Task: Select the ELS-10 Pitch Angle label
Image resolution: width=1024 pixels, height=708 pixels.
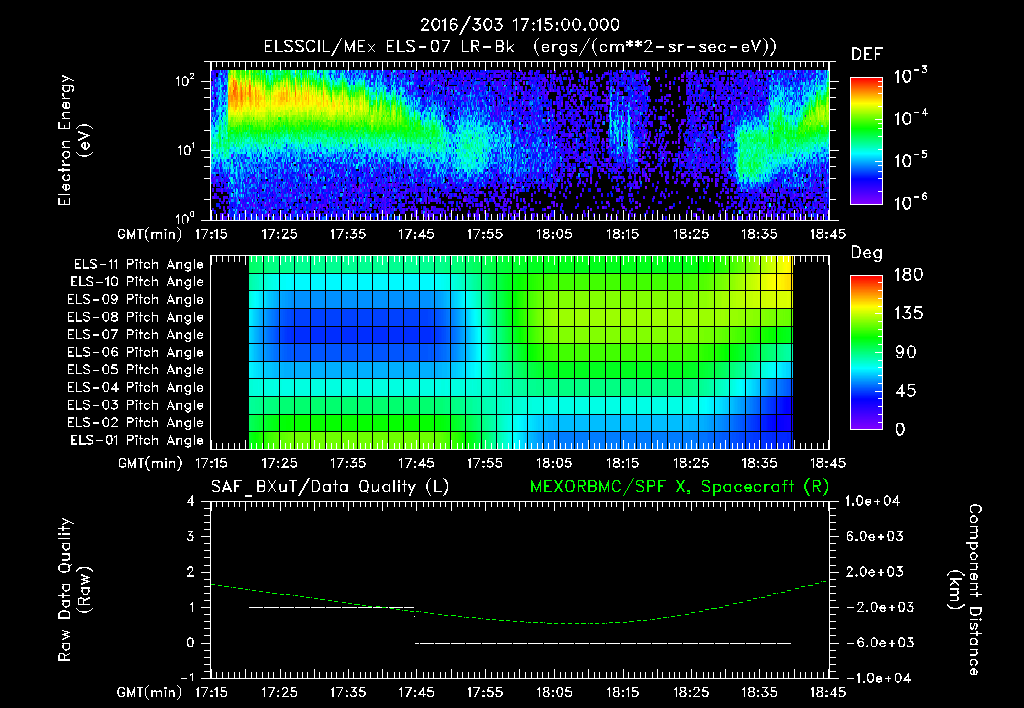Action: point(137,282)
